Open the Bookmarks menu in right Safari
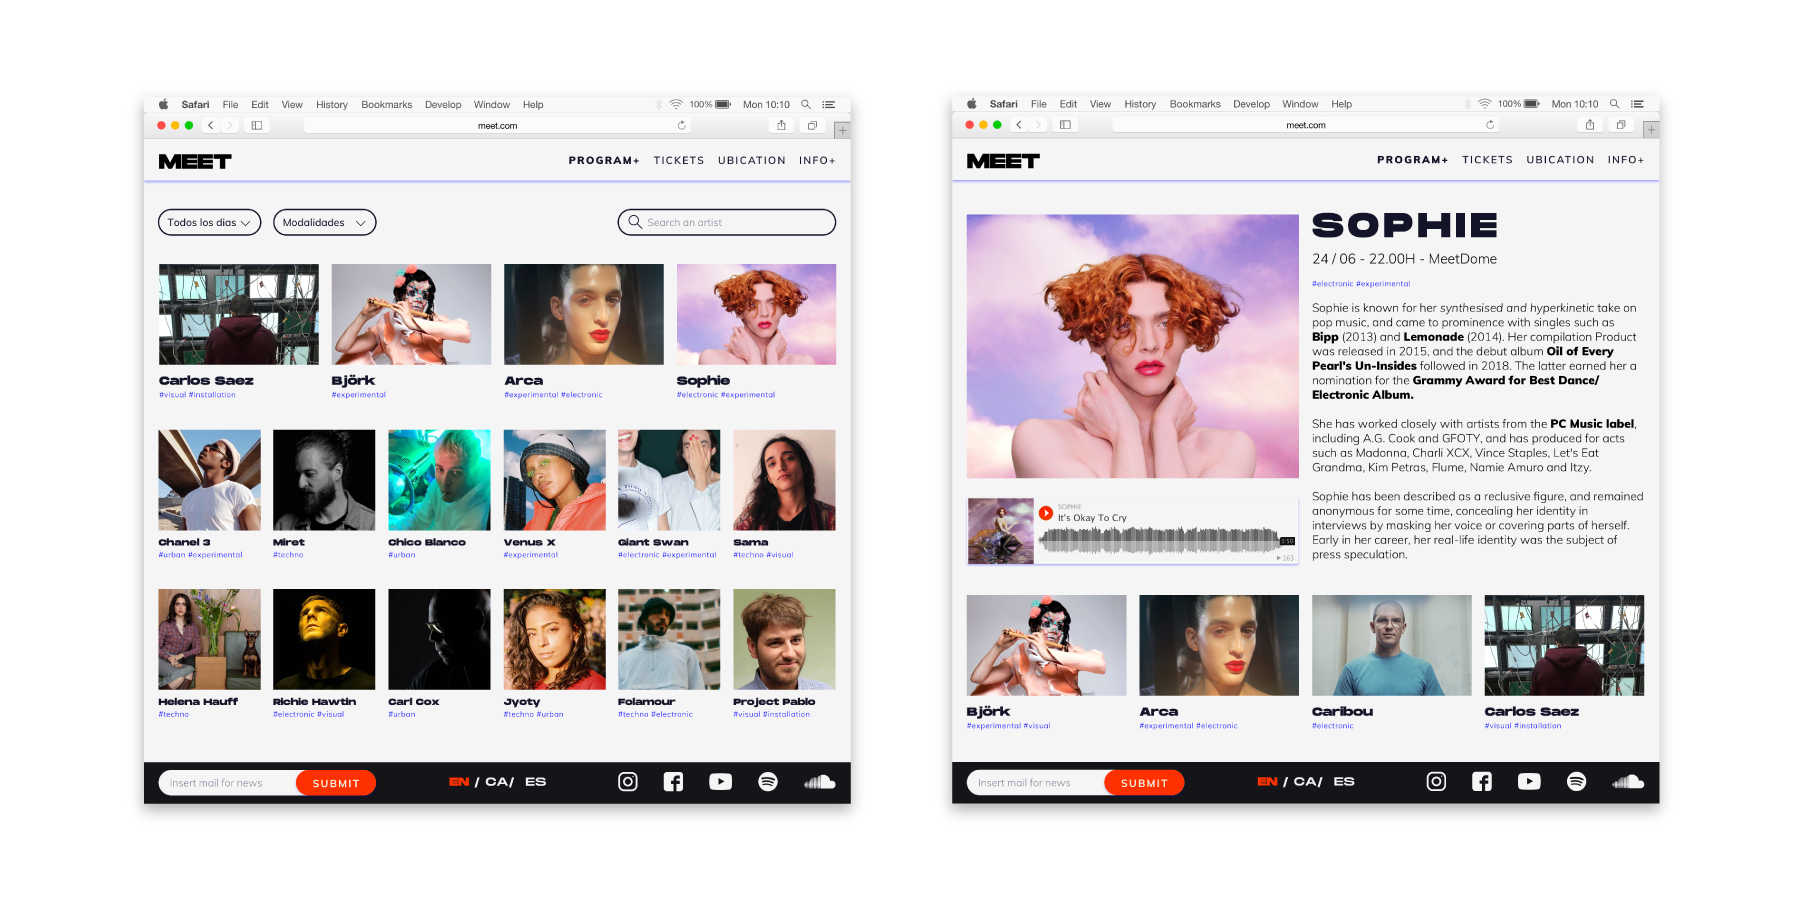Image resolution: width=1804 pixels, height=900 pixels. [x=1195, y=104]
